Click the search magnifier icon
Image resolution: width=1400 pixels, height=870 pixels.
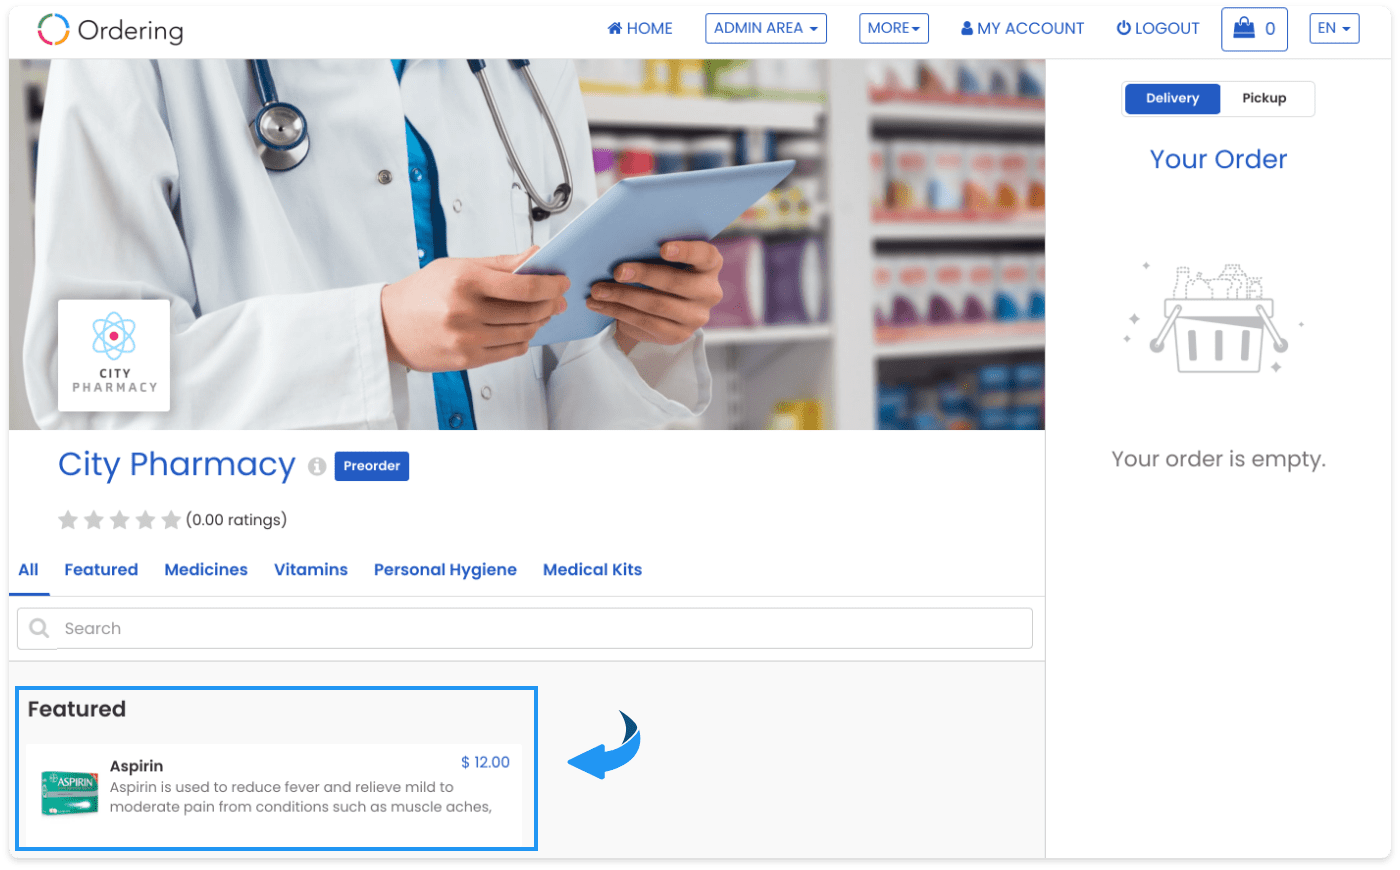click(40, 628)
